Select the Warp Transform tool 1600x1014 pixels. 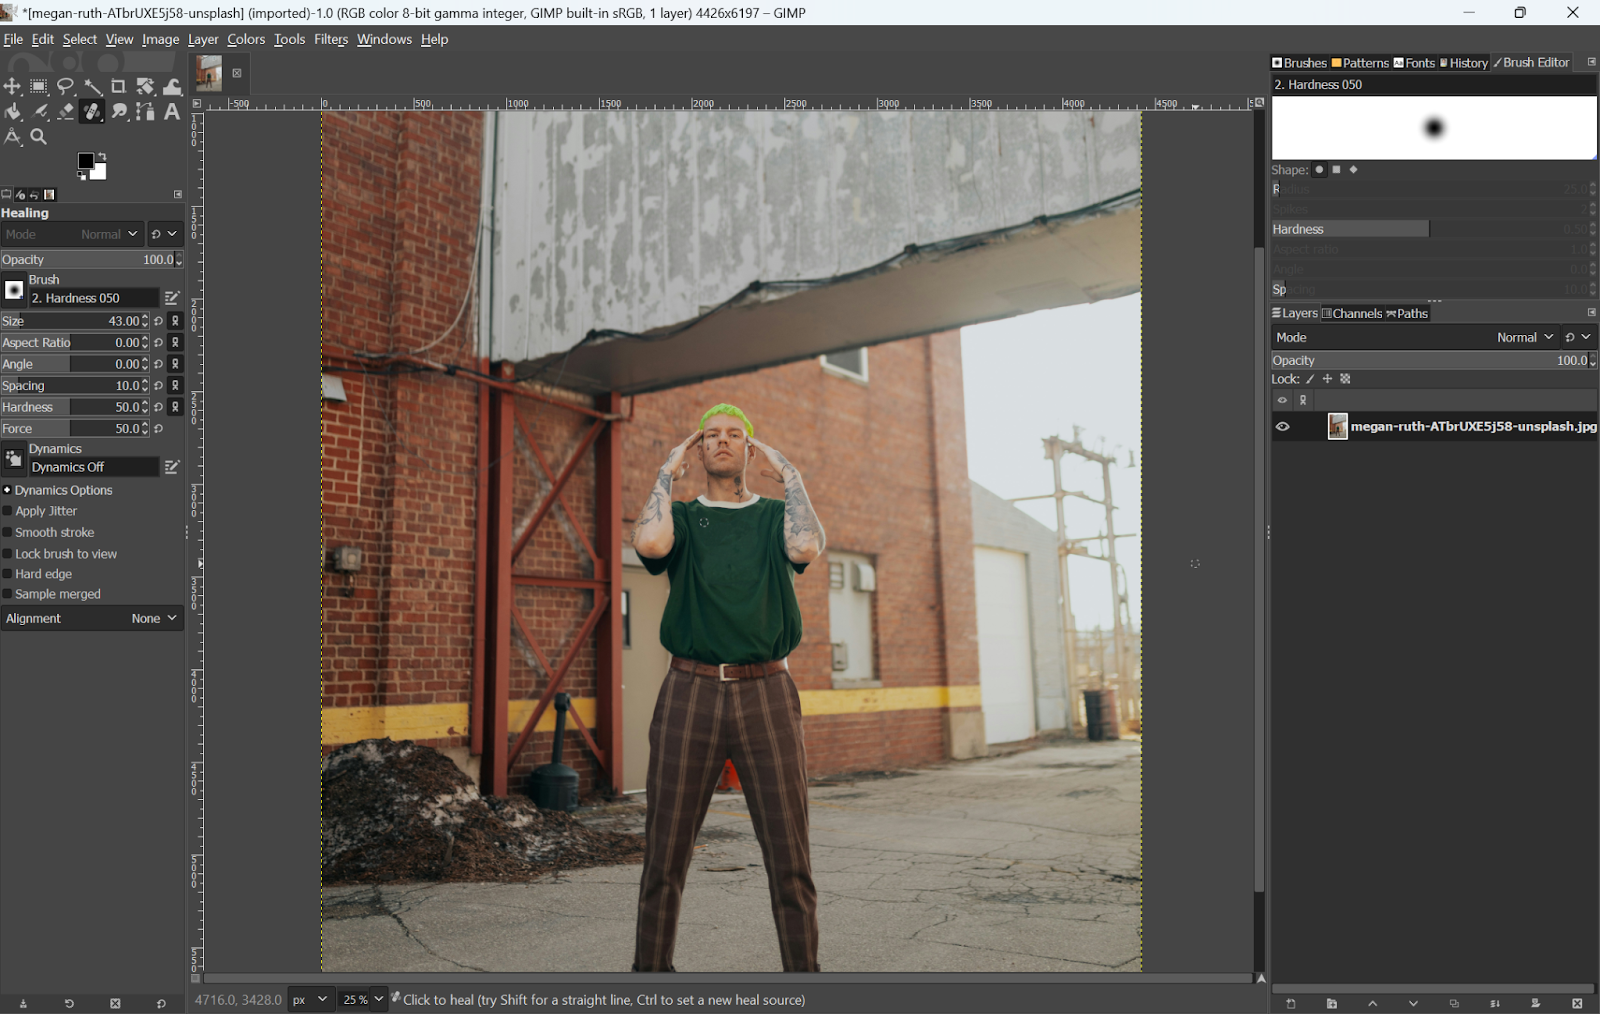pos(173,87)
